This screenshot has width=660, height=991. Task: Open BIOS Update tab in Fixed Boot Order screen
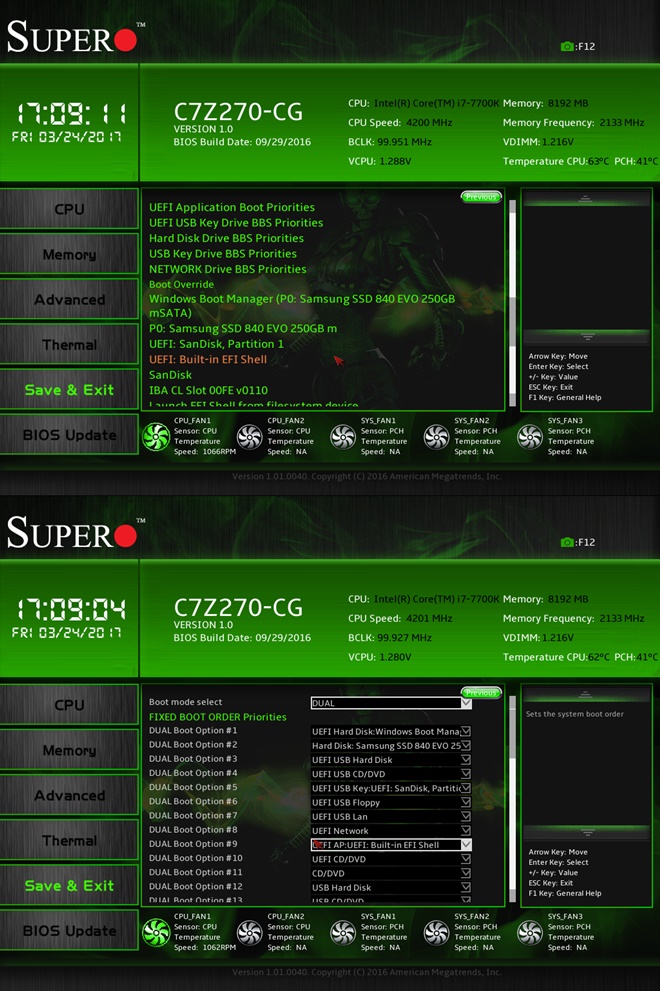69,931
